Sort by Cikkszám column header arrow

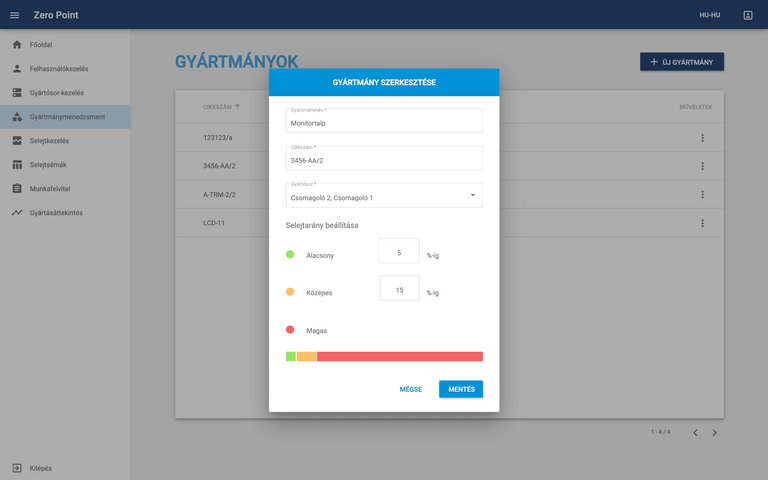(x=237, y=106)
